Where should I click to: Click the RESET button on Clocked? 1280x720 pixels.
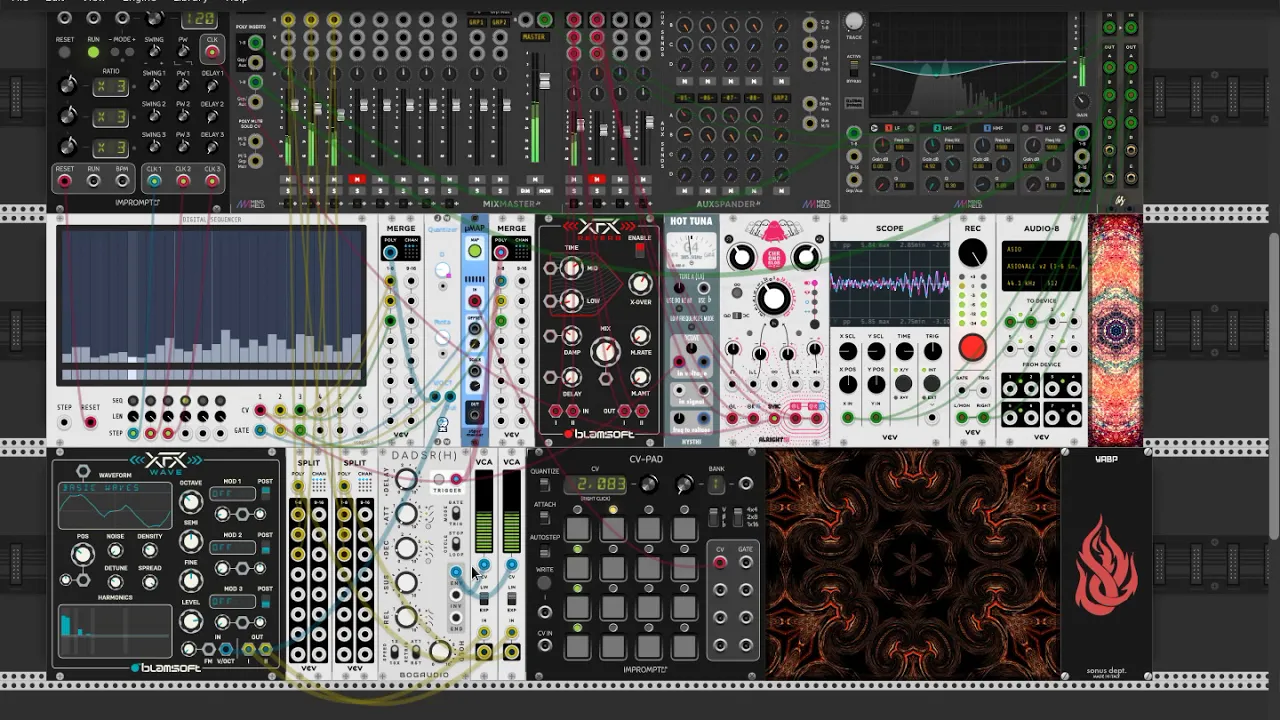[65, 52]
